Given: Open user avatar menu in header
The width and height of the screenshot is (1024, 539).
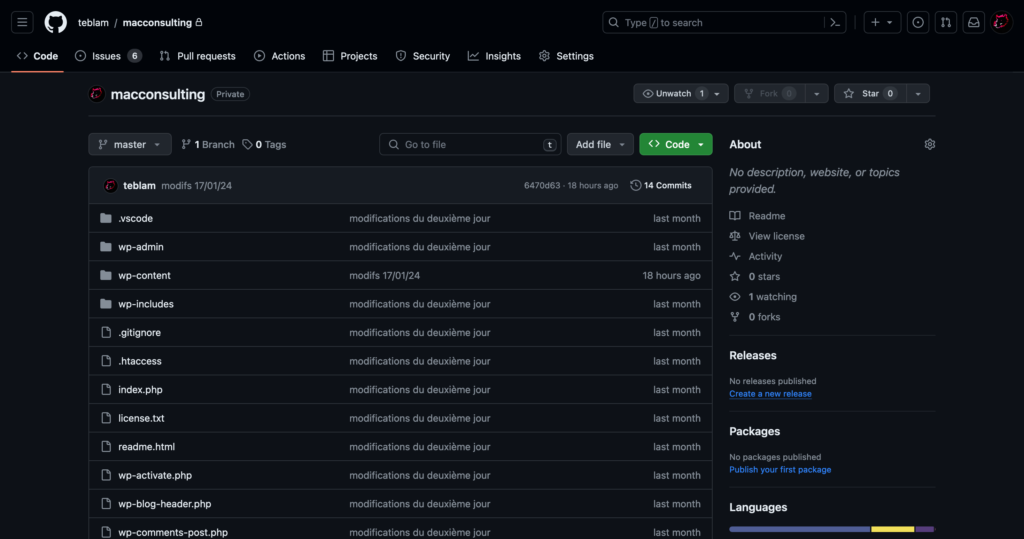Looking at the screenshot, I should (x=1001, y=22).
